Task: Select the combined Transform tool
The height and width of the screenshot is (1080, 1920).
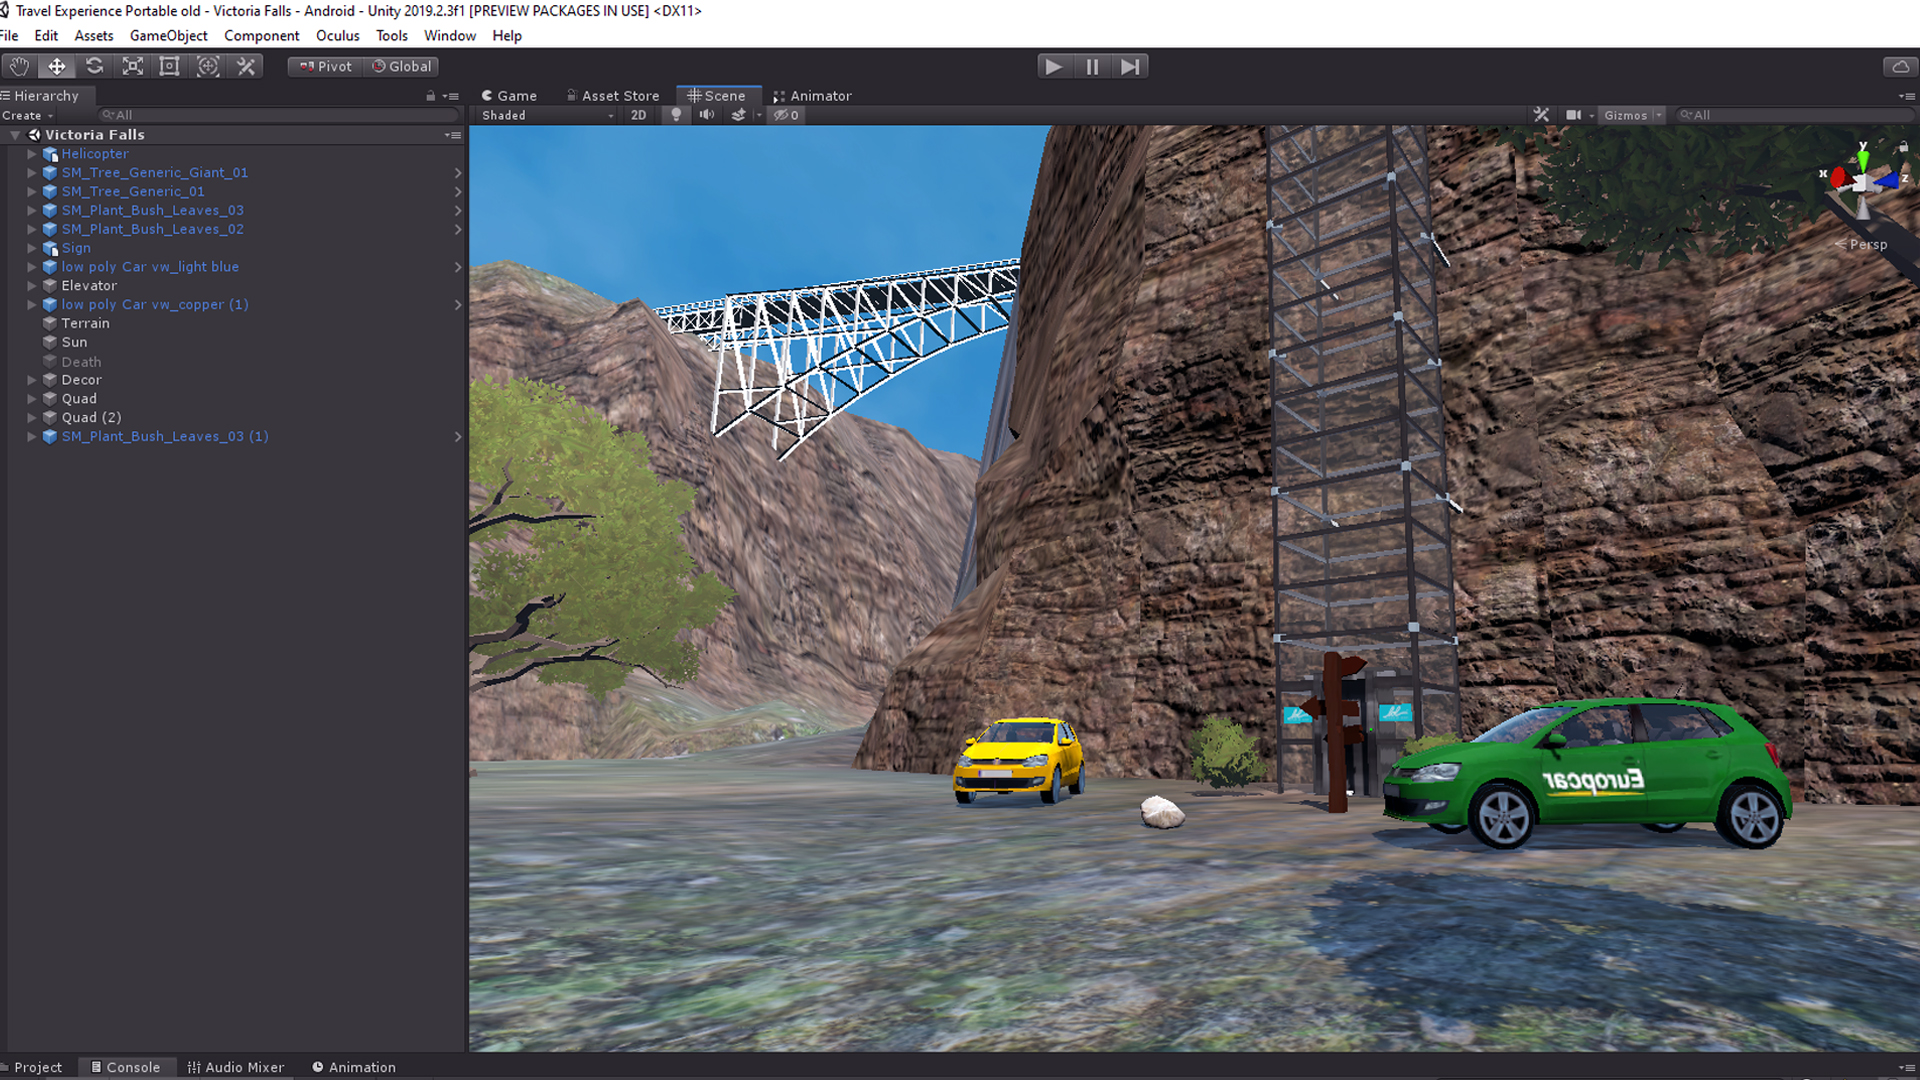Action: point(208,66)
